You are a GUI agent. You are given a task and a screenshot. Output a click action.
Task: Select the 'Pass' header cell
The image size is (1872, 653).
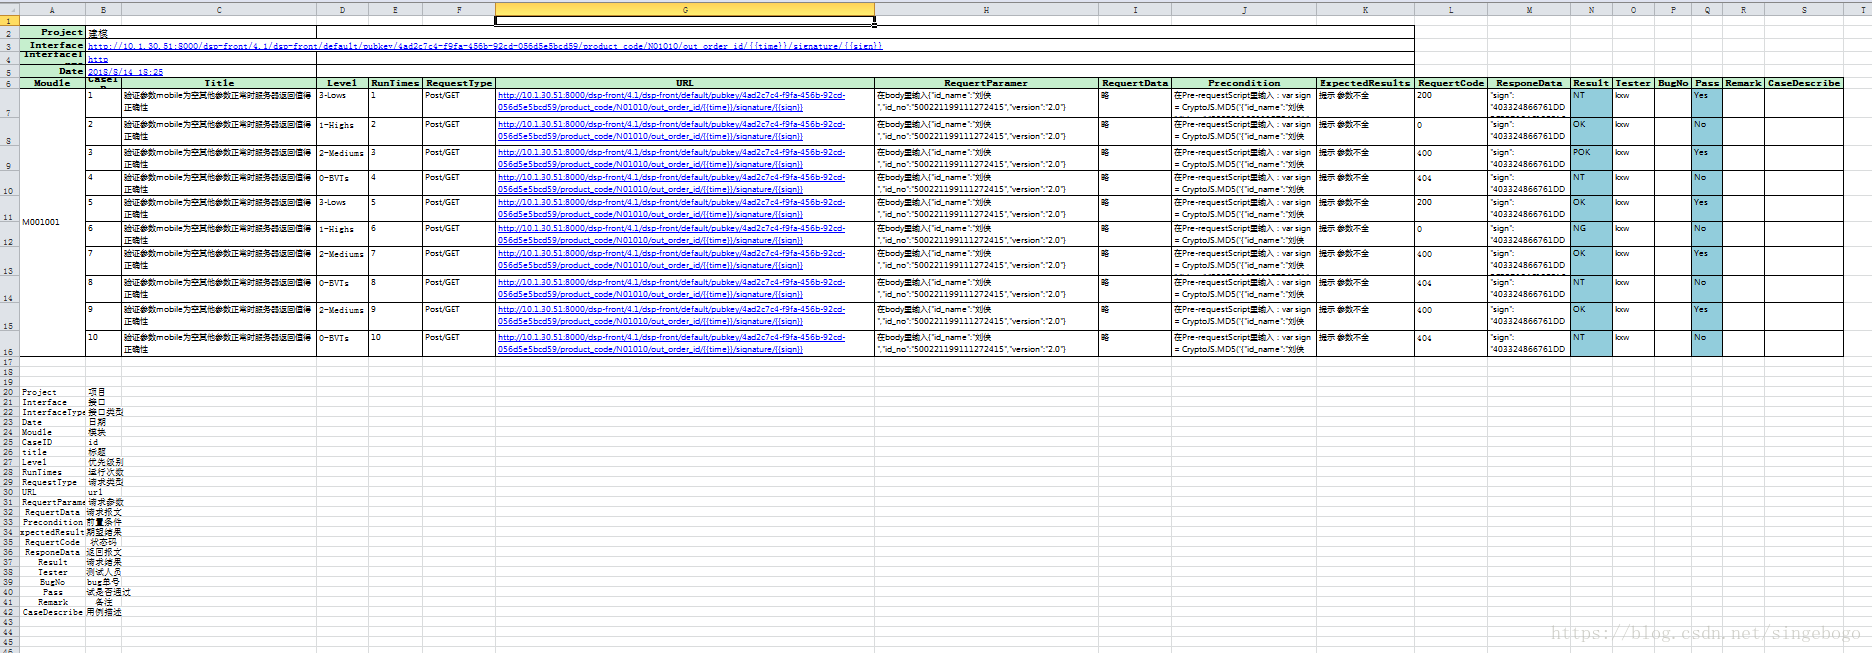pos(1707,83)
